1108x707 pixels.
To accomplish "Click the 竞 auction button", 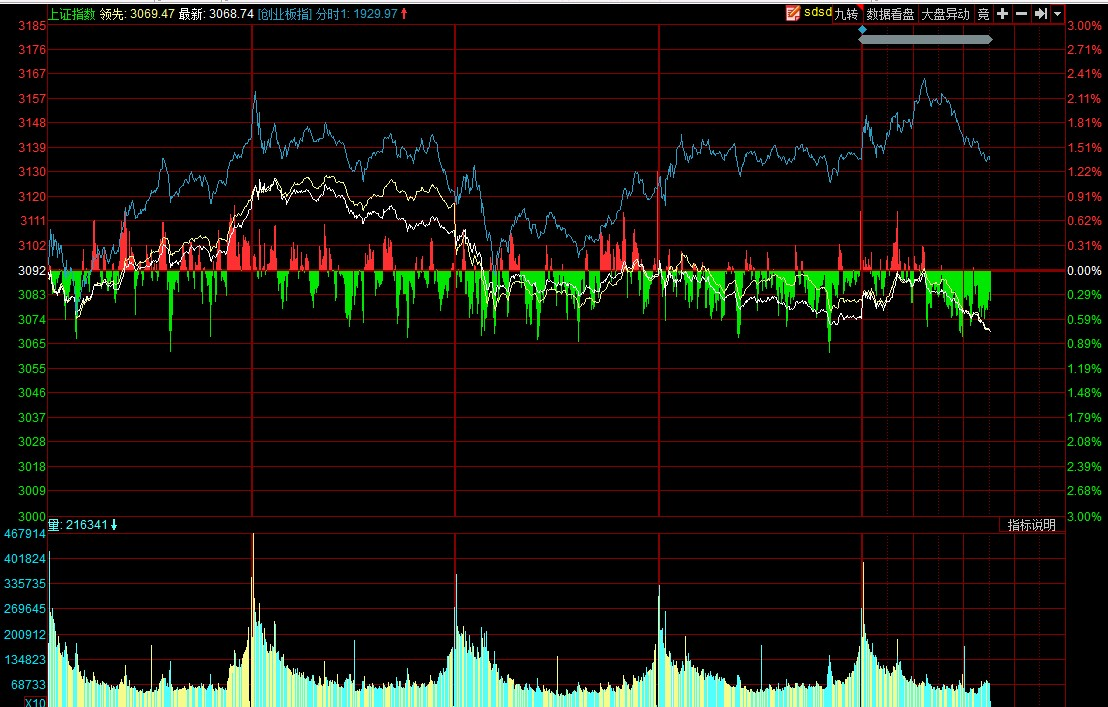I will (983, 14).
